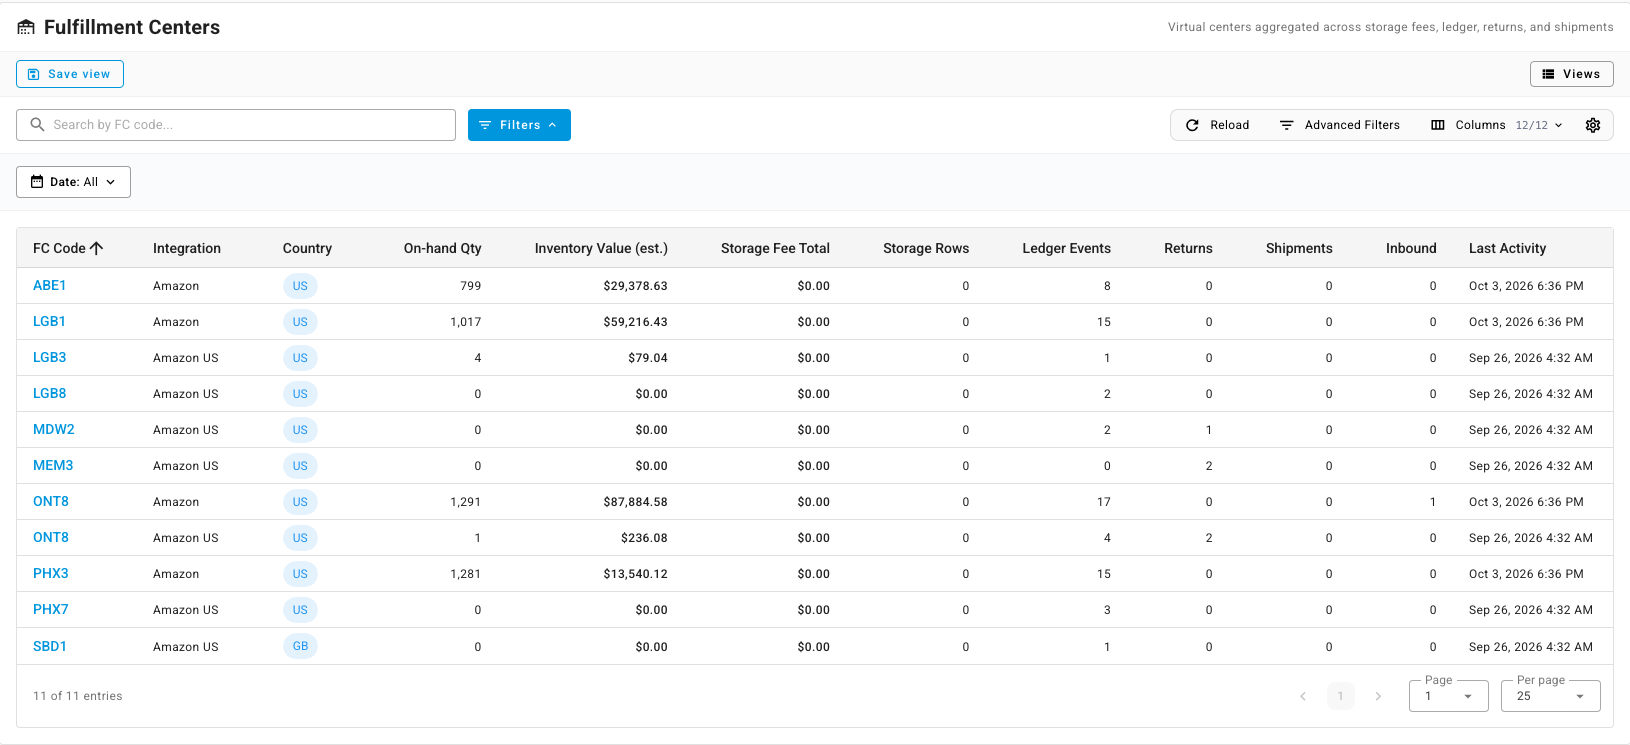The width and height of the screenshot is (1630, 745).
Task: Click the GB country chip for SBD1
Action: [x=300, y=646]
